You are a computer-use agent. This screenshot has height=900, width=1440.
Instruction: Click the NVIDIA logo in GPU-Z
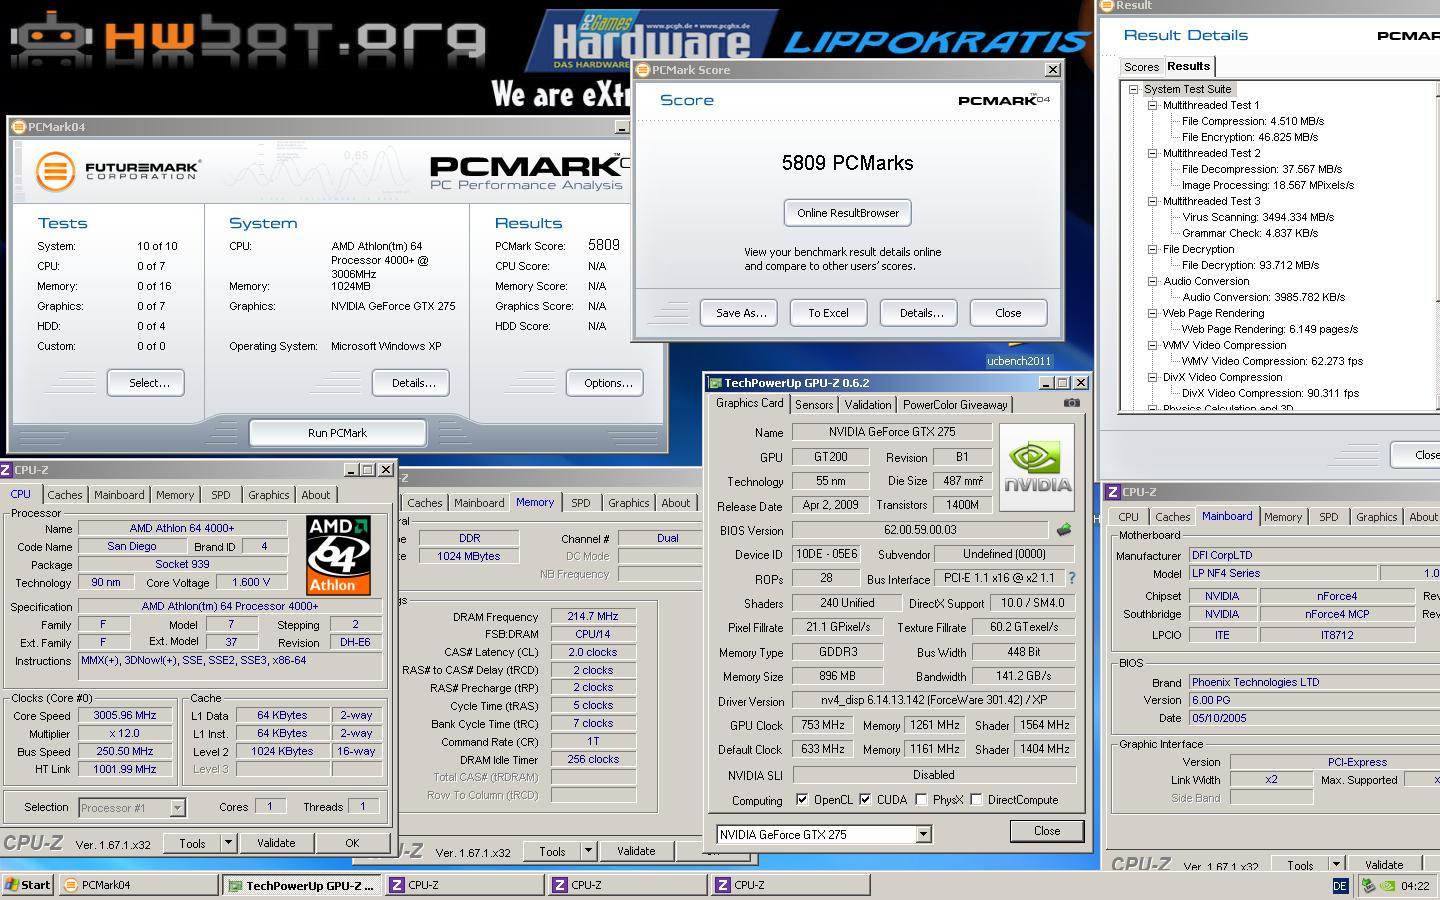point(1037,467)
